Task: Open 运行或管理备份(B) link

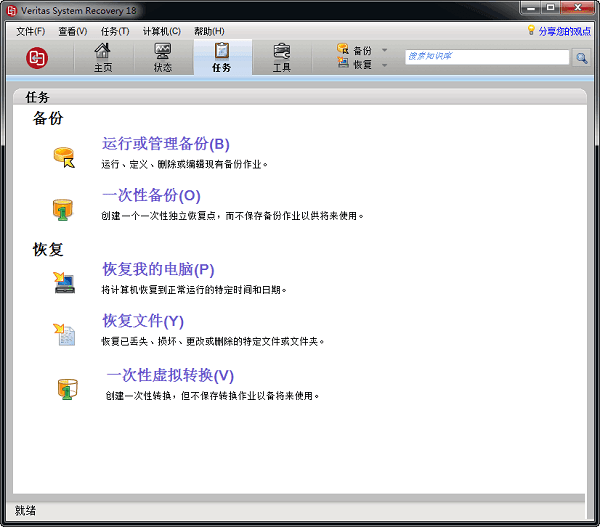Action: (166, 144)
